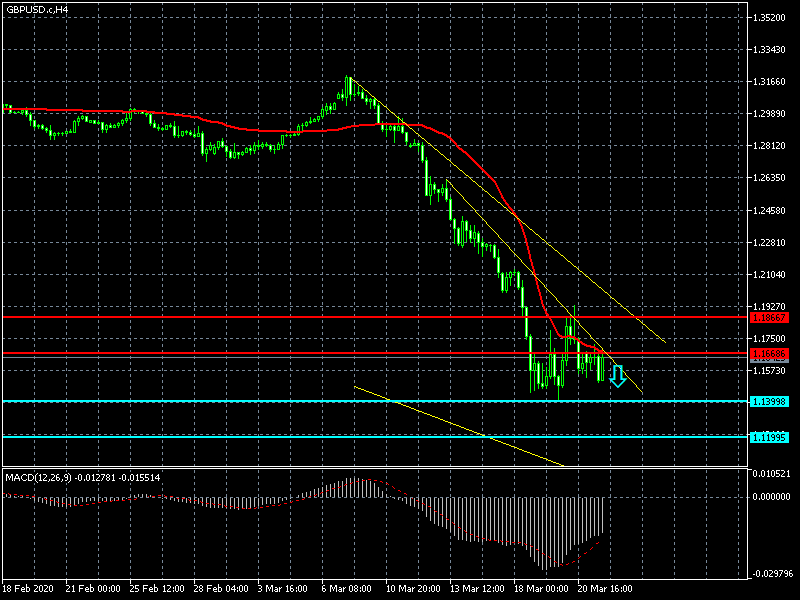Click the 6 Mar 08:00 time label

[x=347, y=588]
